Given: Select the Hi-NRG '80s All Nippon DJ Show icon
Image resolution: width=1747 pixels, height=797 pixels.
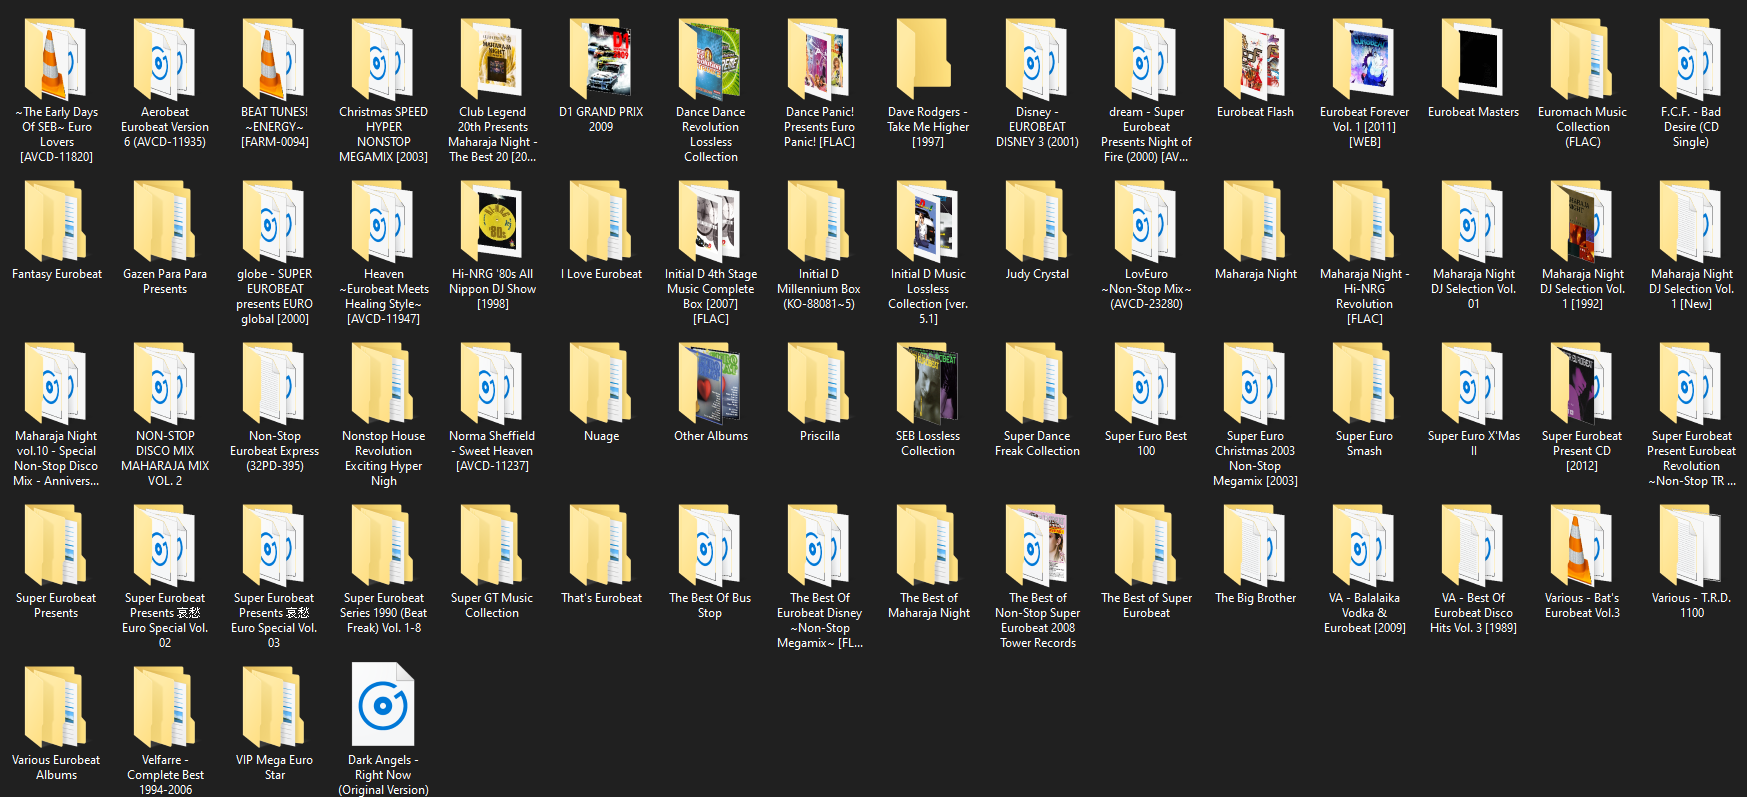Looking at the screenshot, I should (x=492, y=222).
